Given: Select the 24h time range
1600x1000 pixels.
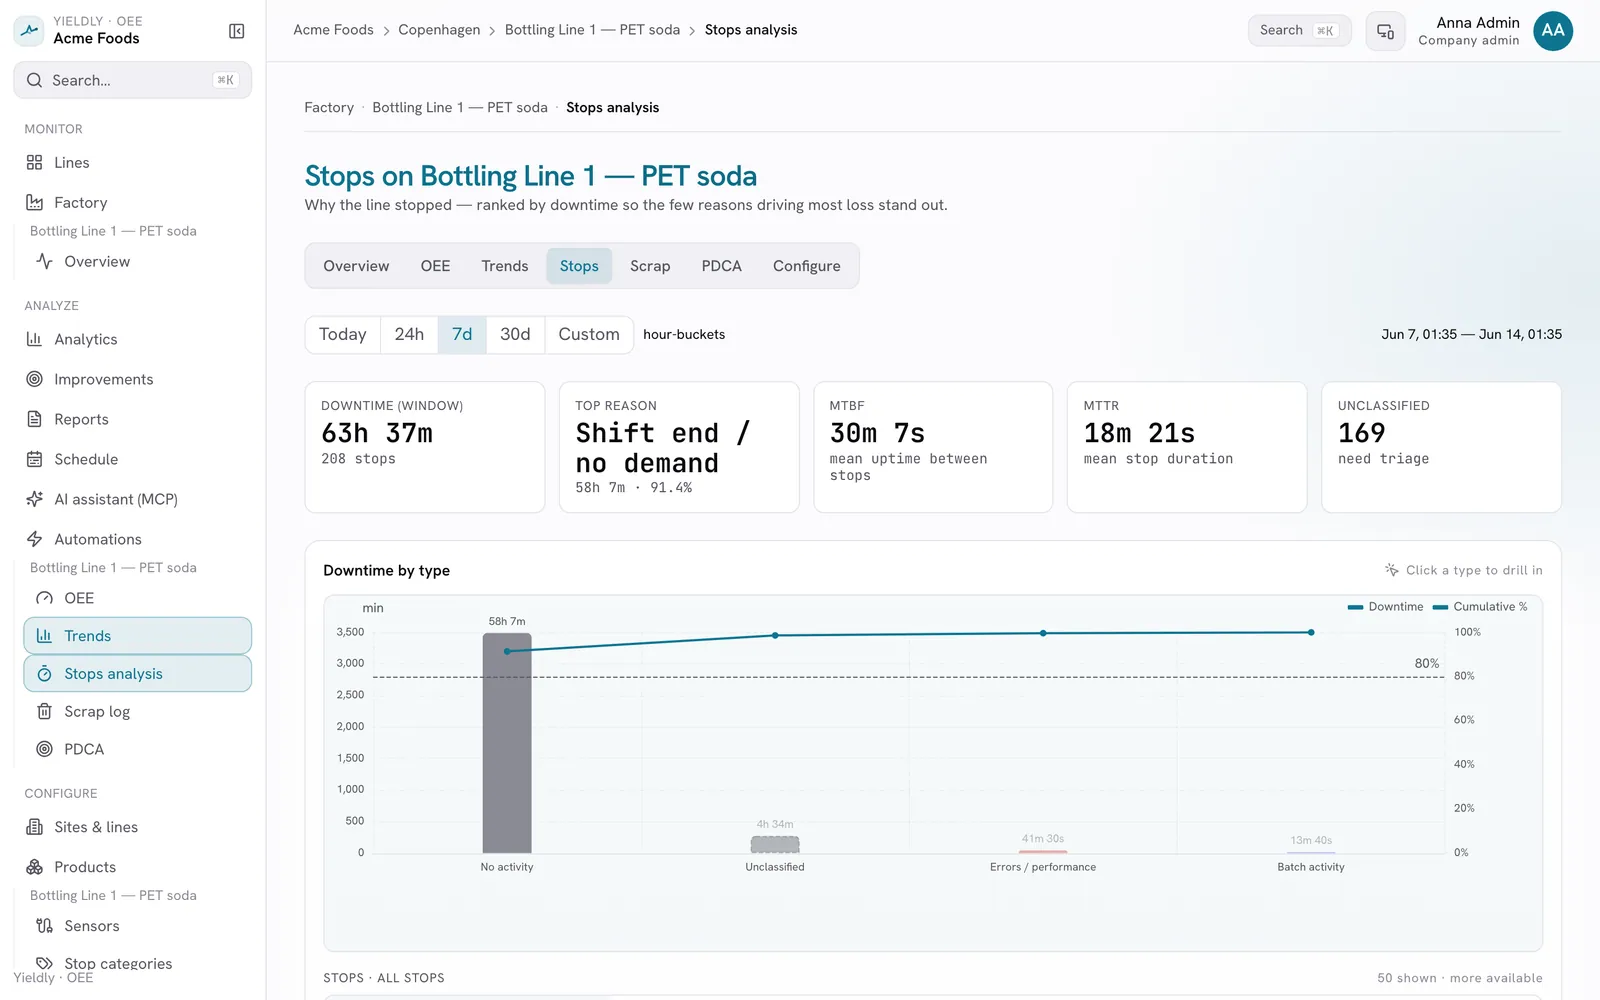Looking at the screenshot, I should click(x=409, y=334).
